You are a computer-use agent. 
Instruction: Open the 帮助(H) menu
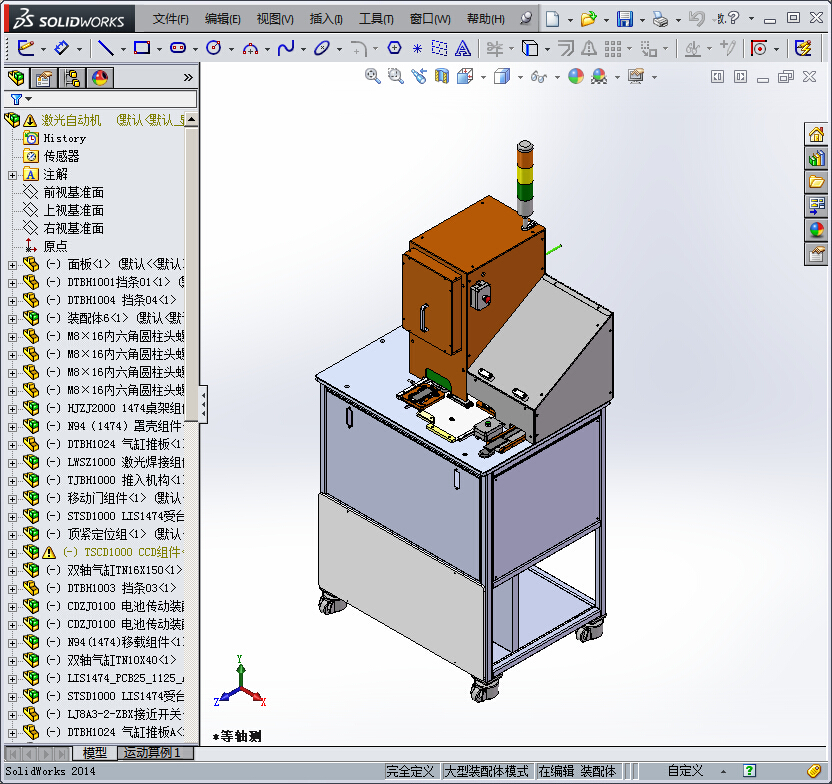485,20
